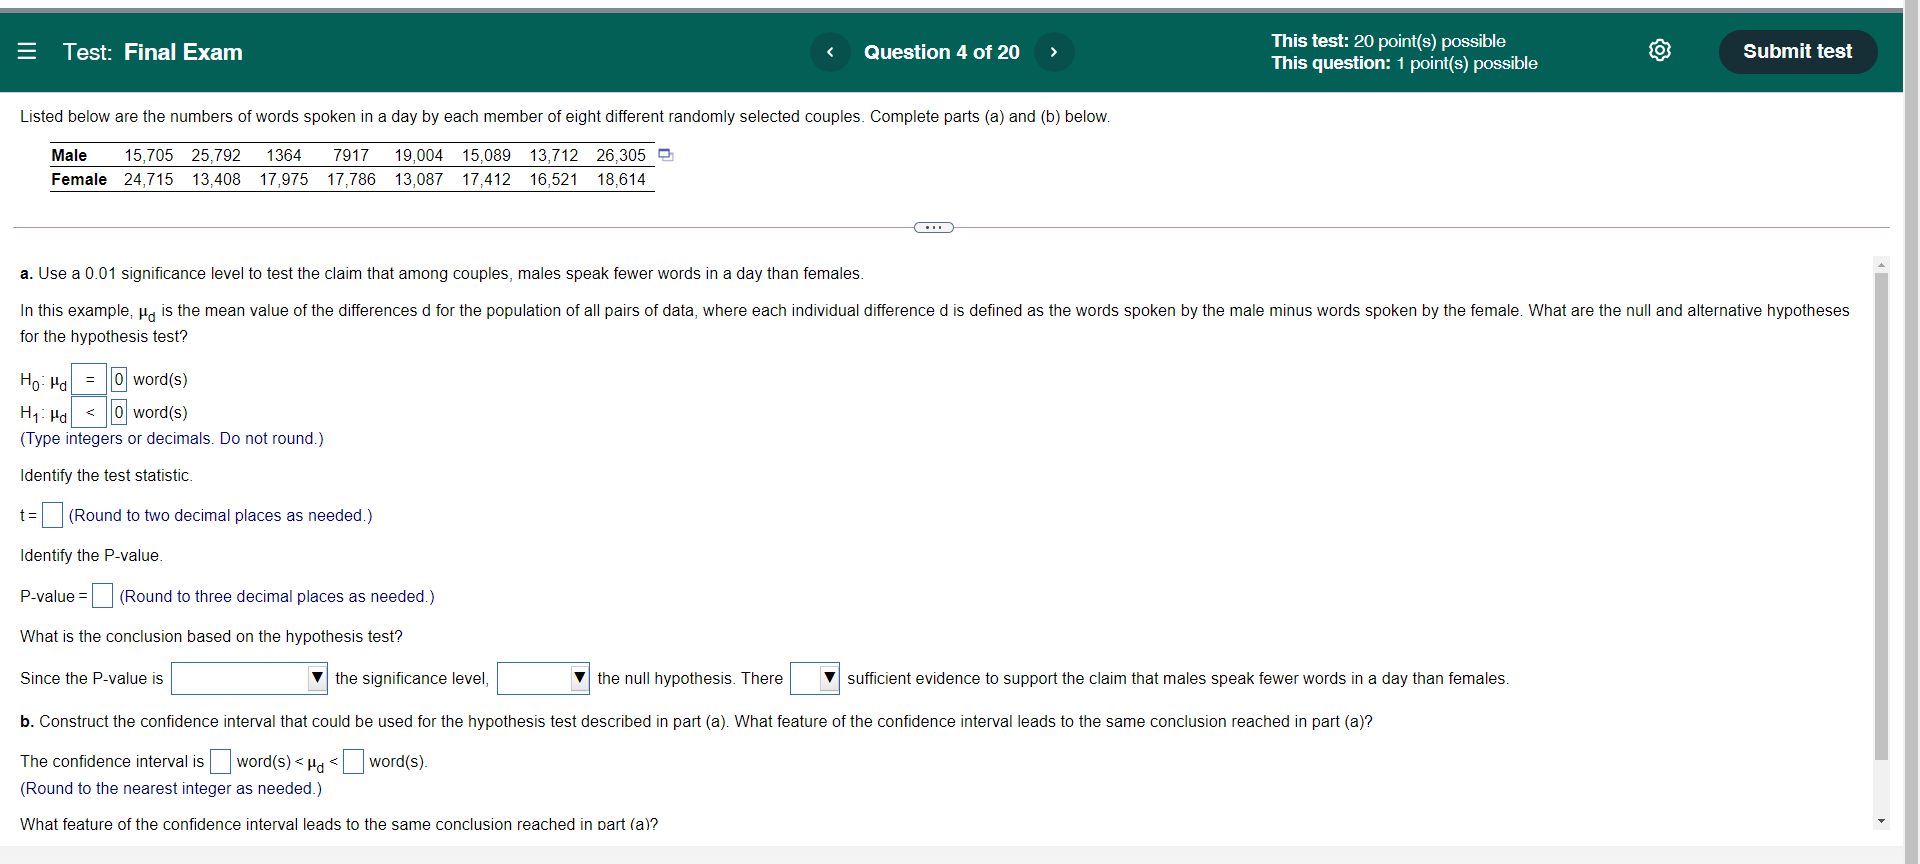Select the H0 value input box
This screenshot has width=1920, height=864.
coord(119,379)
